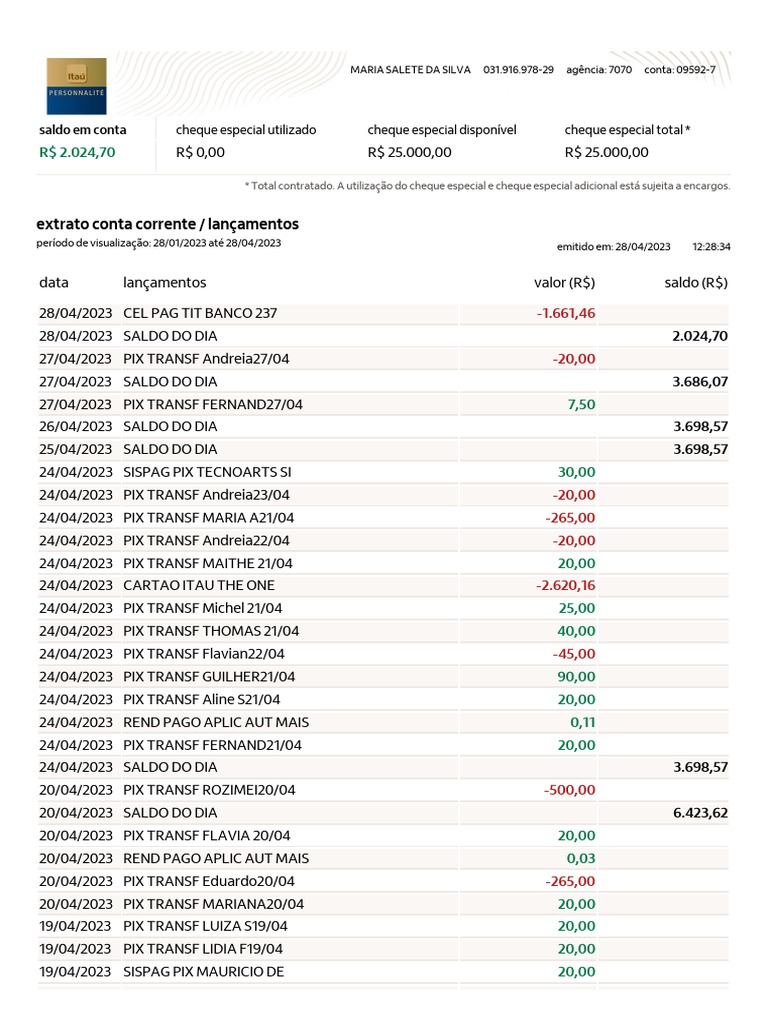The image size is (768, 1024).
Task: Click the saldo (R$) column header
Action: tap(696, 283)
